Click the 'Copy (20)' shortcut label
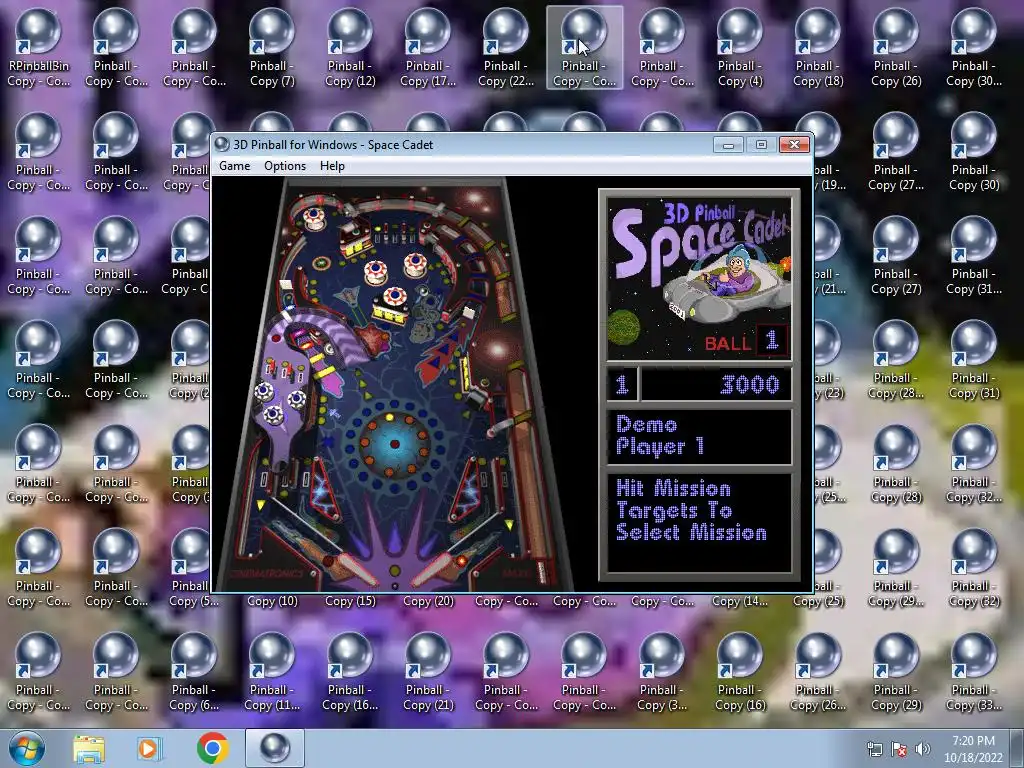The image size is (1024, 768). pos(428,601)
